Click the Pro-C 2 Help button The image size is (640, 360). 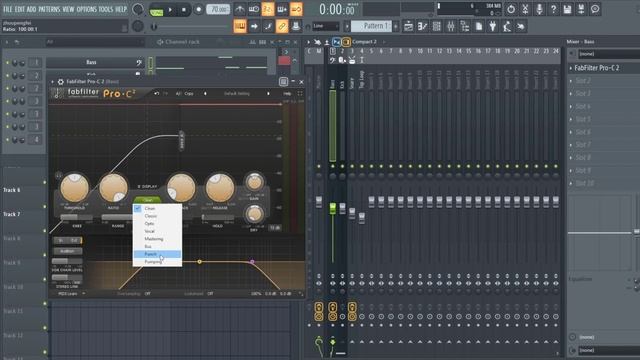[287, 93]
